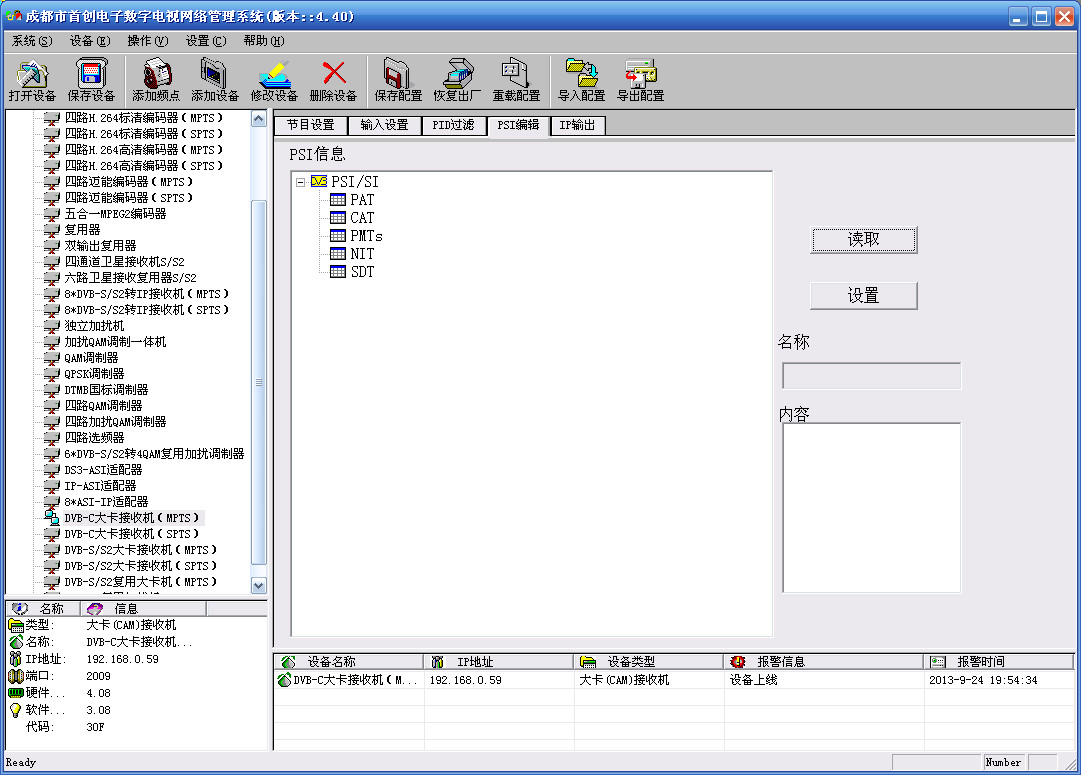Click the device tree vertical scrollbar thumb

(x=259, y=383)
